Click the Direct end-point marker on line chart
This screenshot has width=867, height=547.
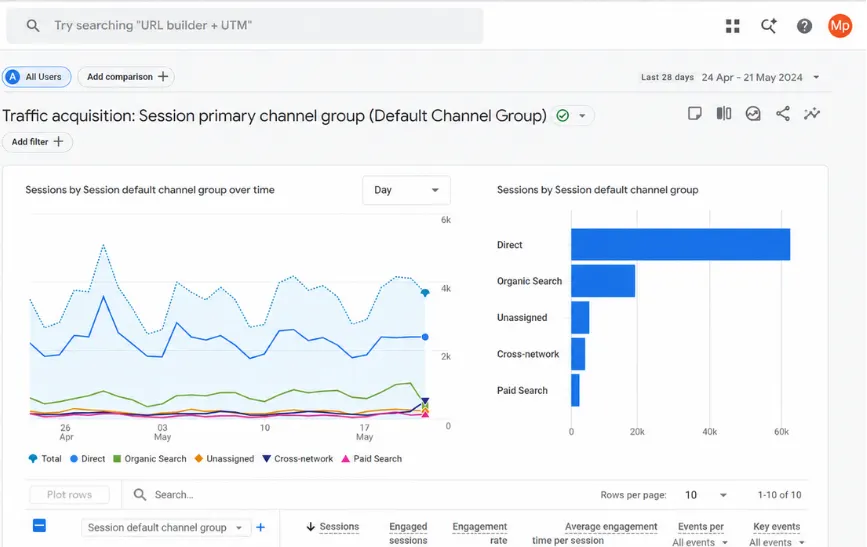tap(425, 337)
